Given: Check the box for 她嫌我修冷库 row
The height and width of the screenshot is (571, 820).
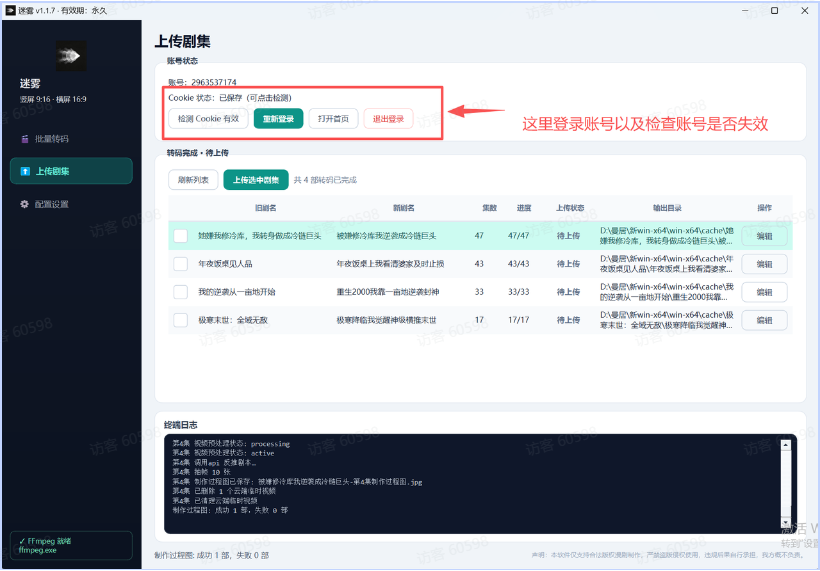Looking at the screenshot, I should click(180, 236).
